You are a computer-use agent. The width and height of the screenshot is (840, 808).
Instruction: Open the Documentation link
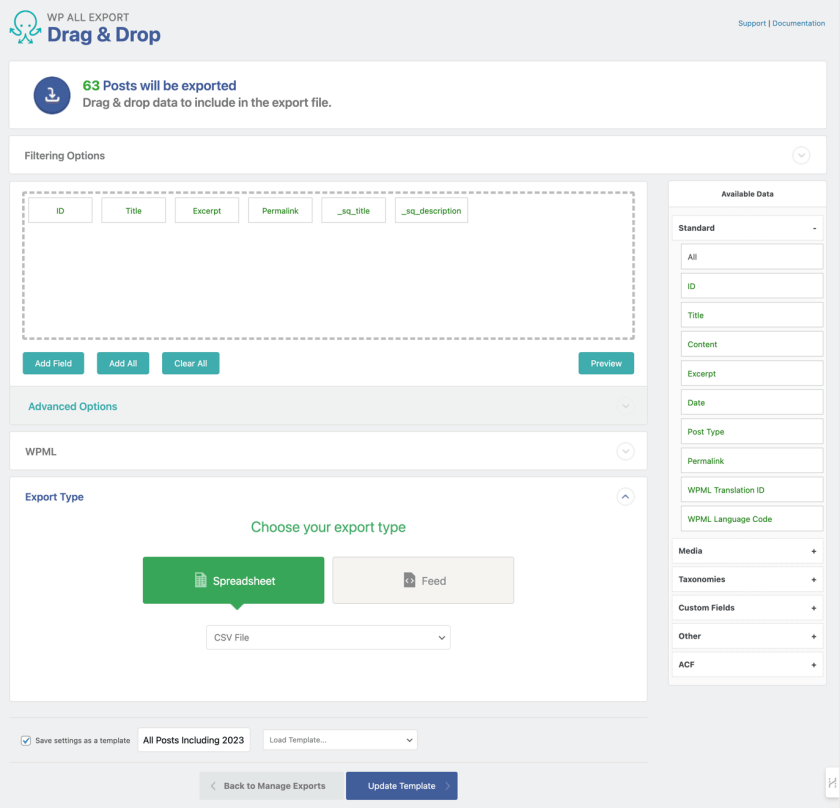click(x=799, y=23)
